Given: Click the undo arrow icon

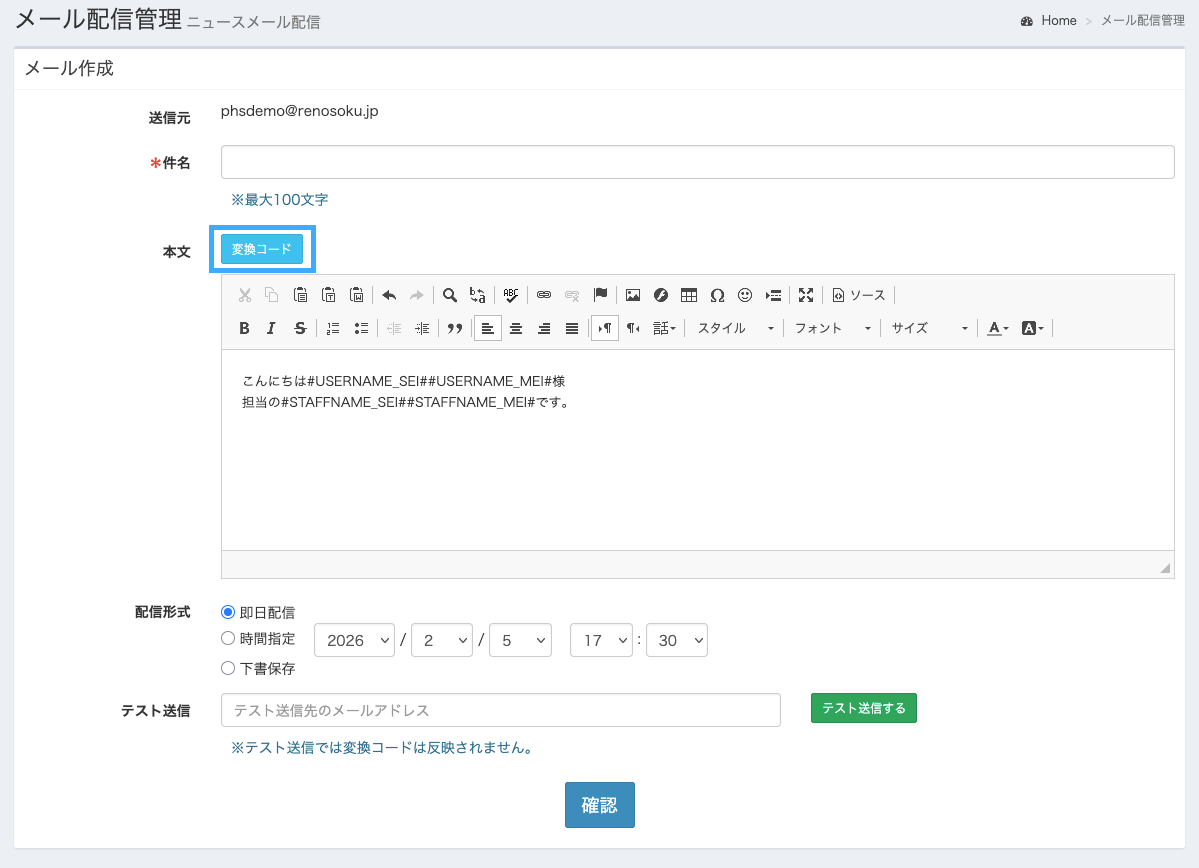Looking at the screenshot, I should (x=389, y=295).
